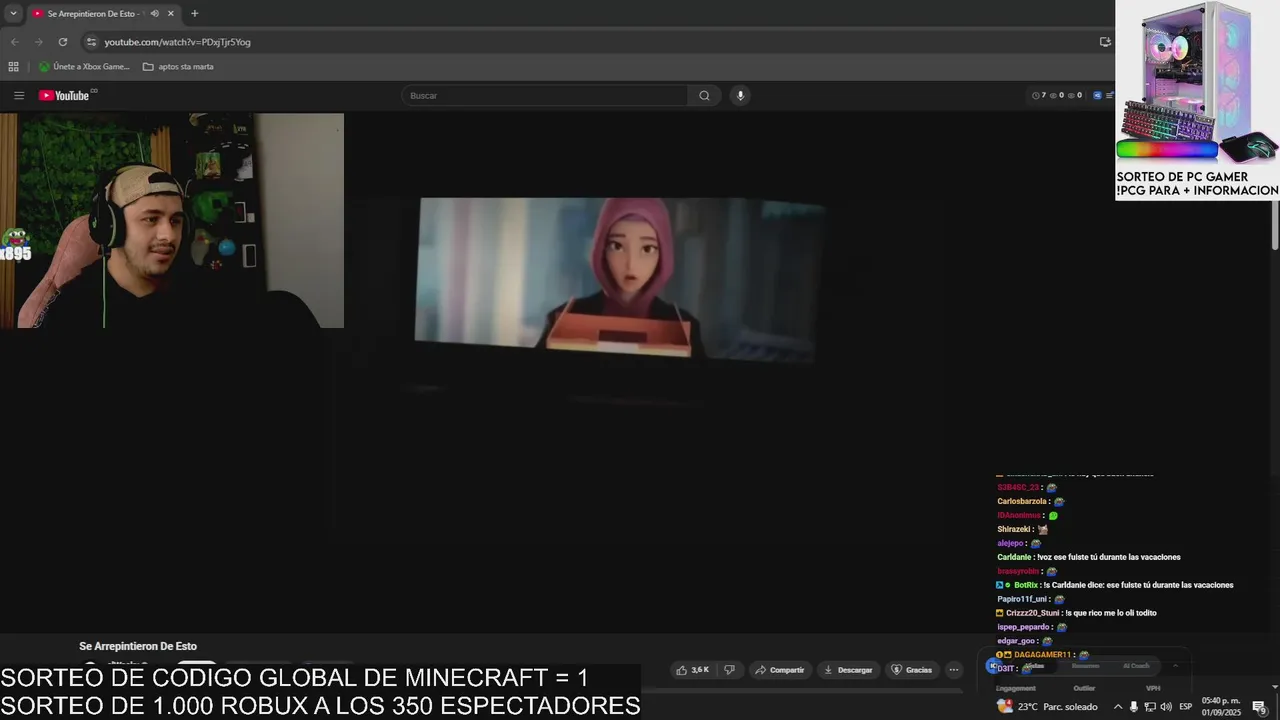Click the DAGAGAMER11 chat username
Viewport: 1280px width, 720px height.
[x=1041, y=655]
